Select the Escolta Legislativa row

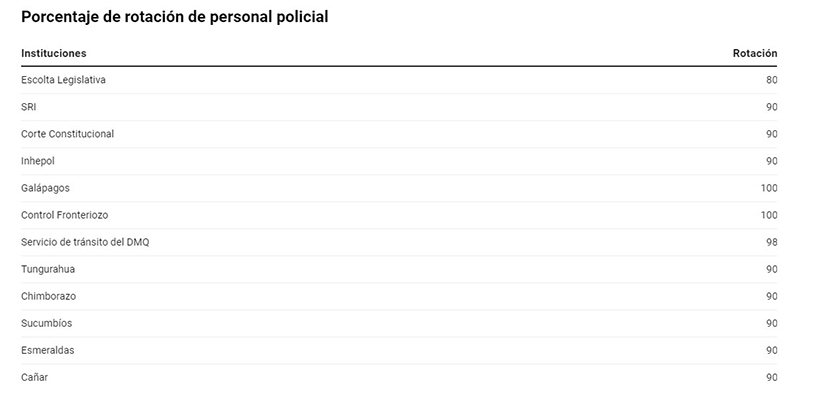(399, 80)
